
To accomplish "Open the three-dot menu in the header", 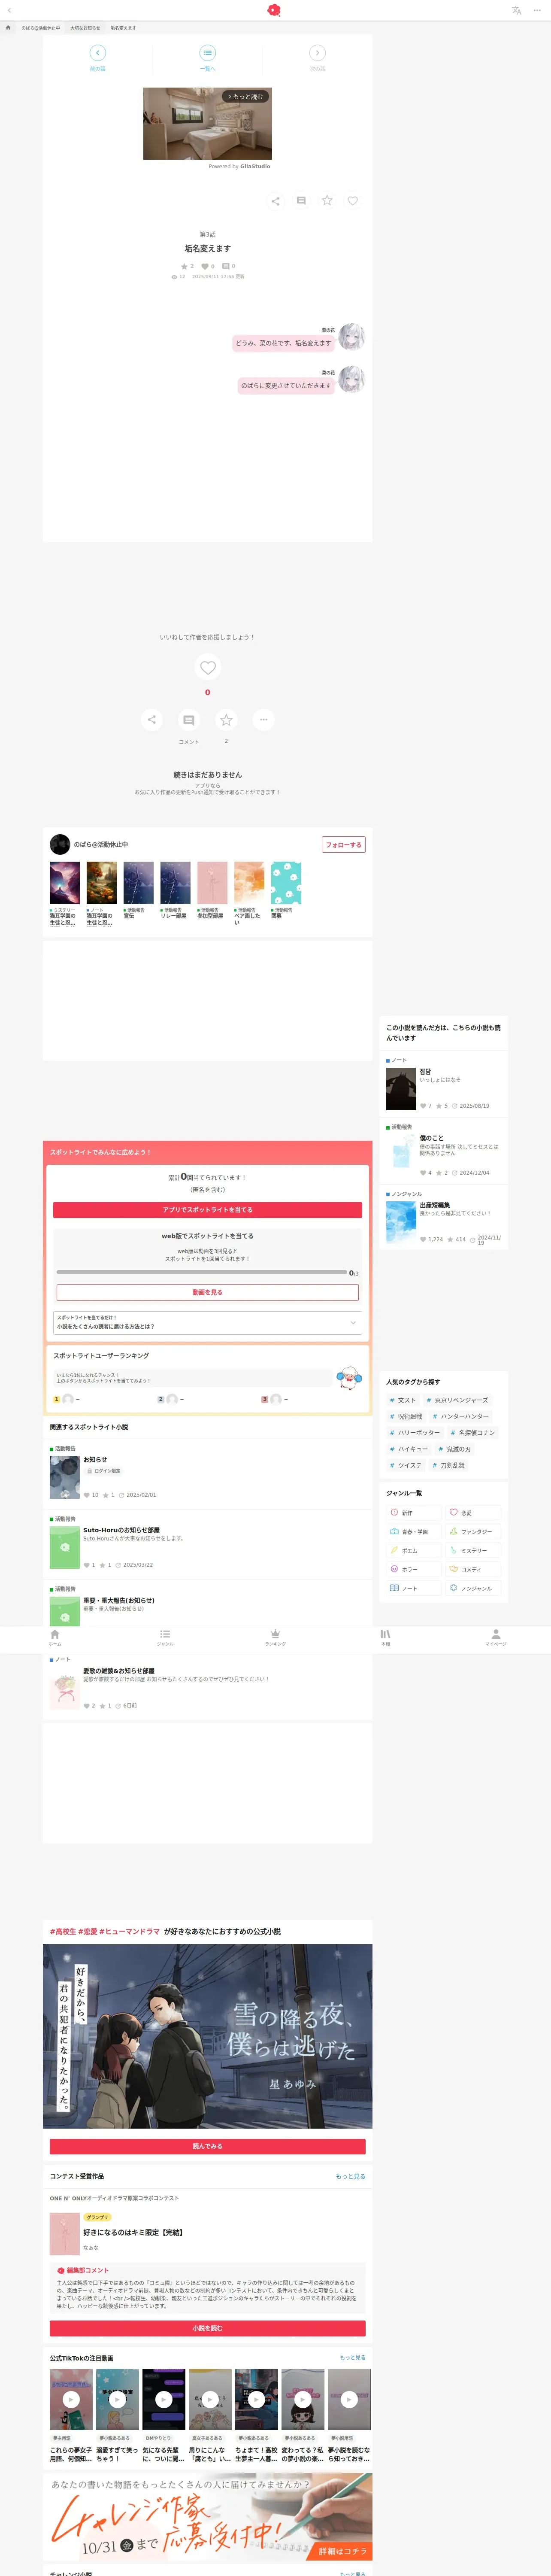I will [537, 10].
